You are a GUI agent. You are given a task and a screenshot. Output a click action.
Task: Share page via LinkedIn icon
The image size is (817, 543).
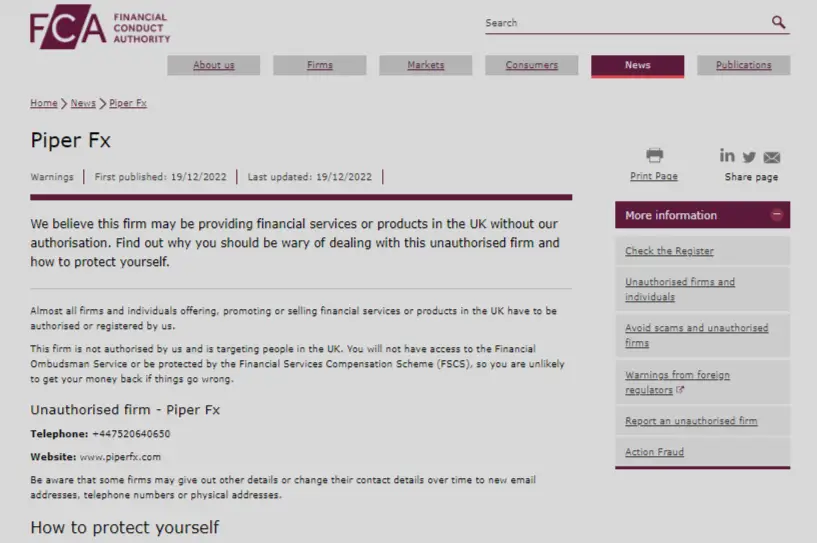(727, 155)
